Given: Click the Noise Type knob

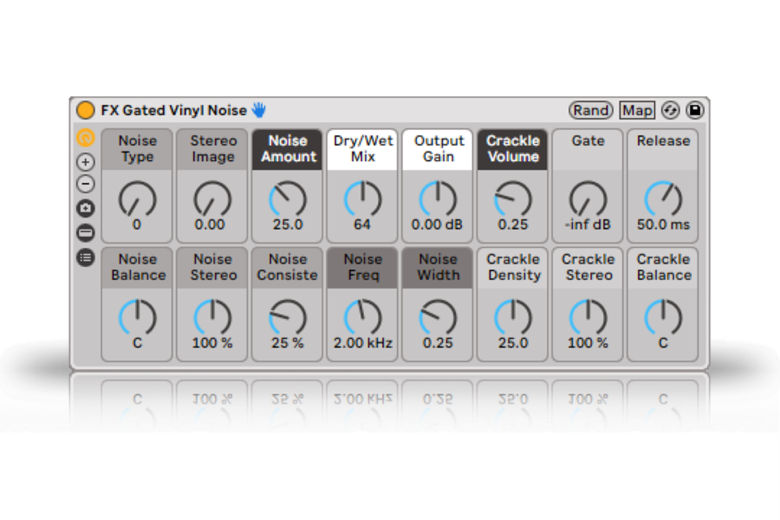Looking at the screenshot, I should coord(137,199).
